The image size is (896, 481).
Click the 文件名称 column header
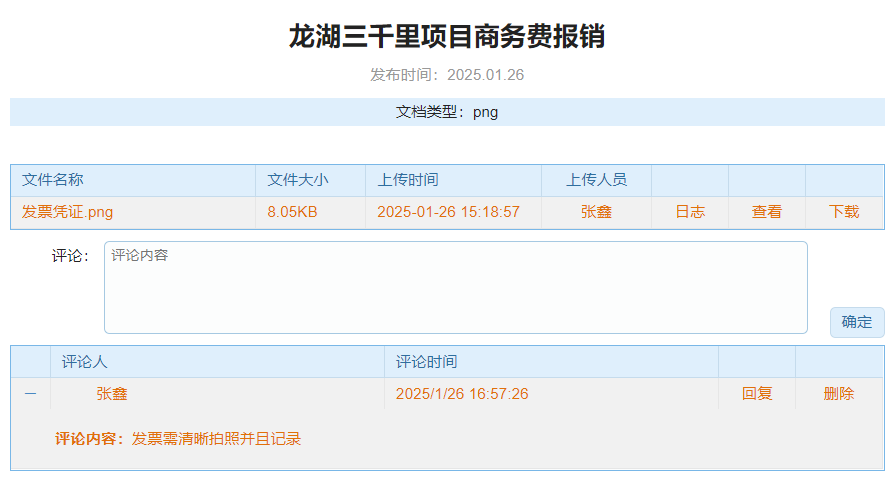coord(53,180)
